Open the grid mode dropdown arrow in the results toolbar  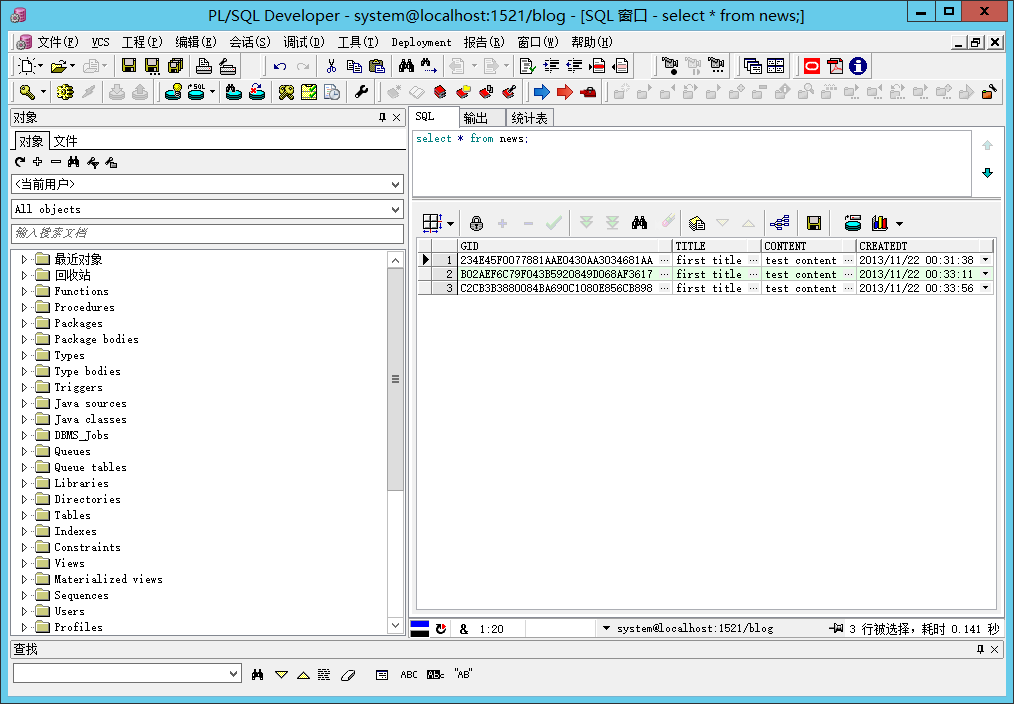click(x=451, y=224)
